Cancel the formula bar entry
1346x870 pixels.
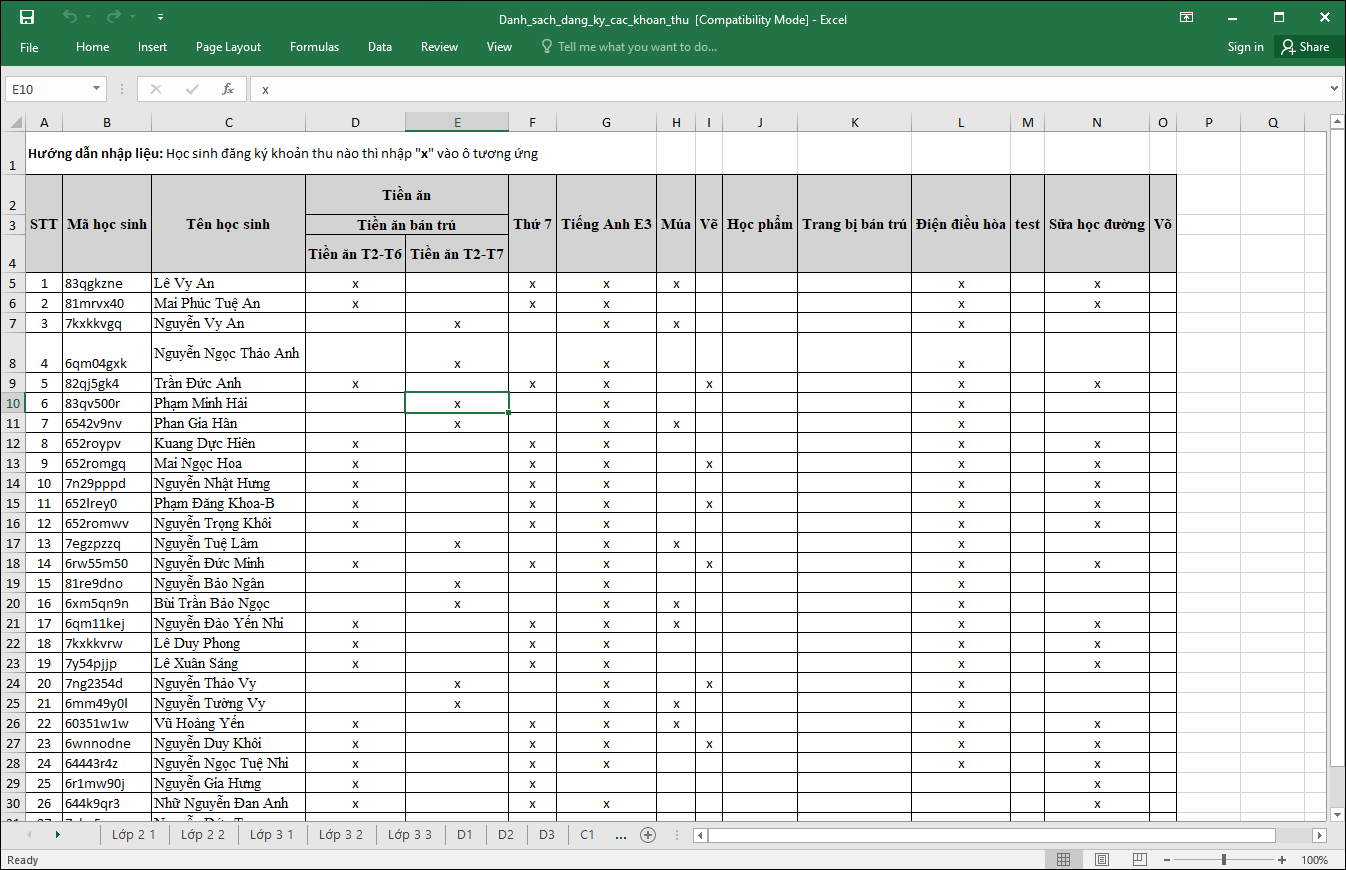click(x=155, y=89)
